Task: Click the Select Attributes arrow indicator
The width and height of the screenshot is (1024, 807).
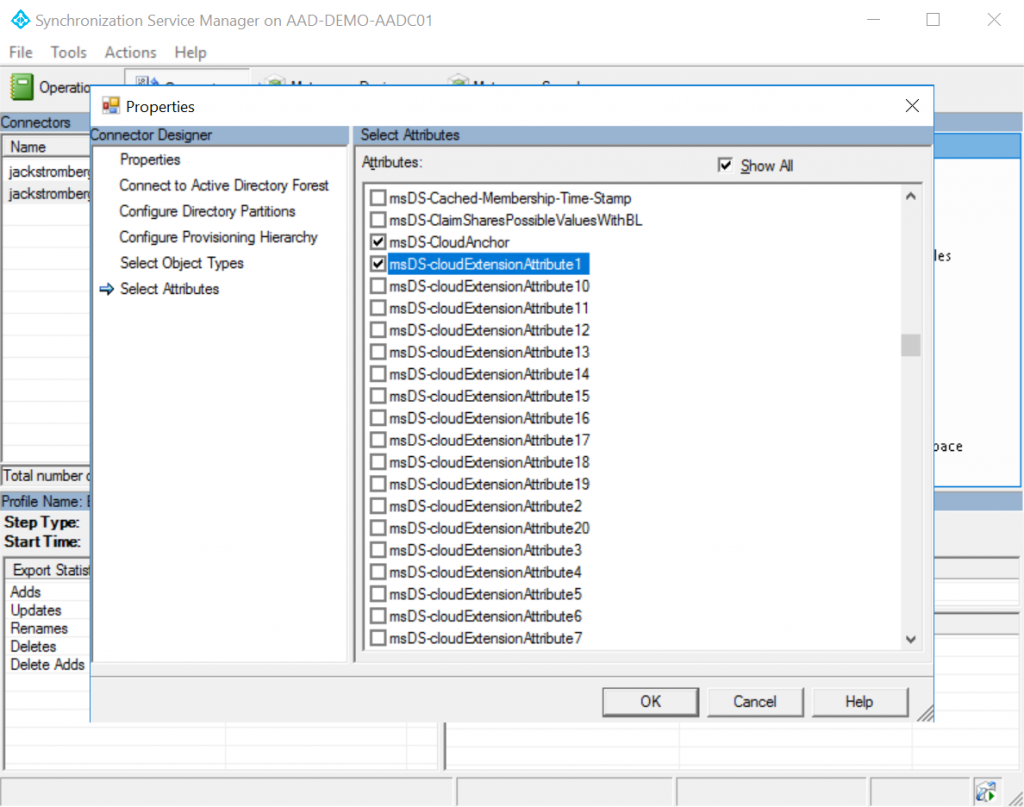Action: (106, 289)
